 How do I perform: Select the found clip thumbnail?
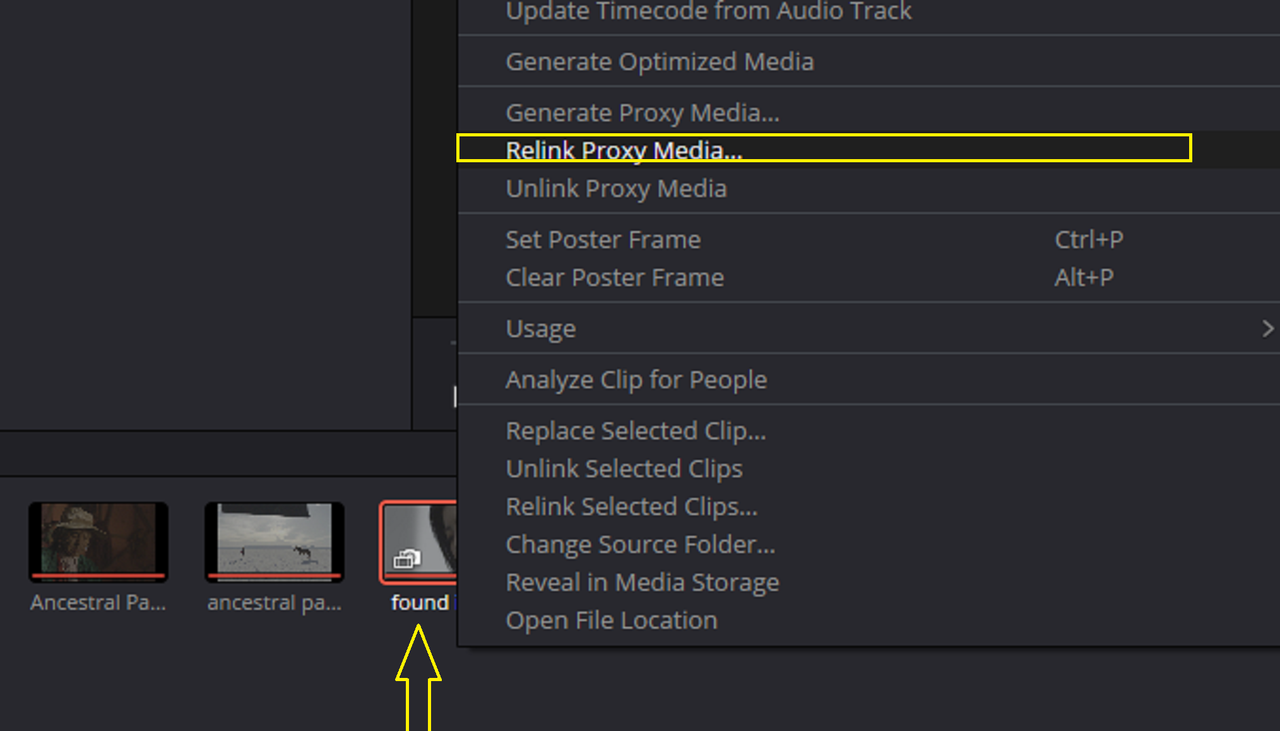pyautogui.click(x=419, y=542)
